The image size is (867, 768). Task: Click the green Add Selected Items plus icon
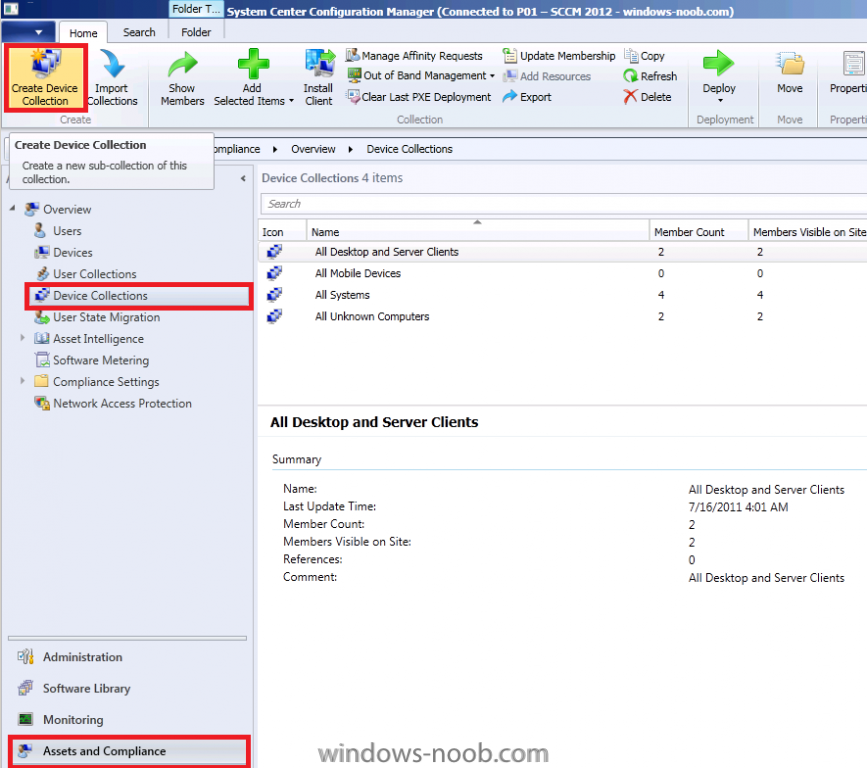tap(253, 64)
